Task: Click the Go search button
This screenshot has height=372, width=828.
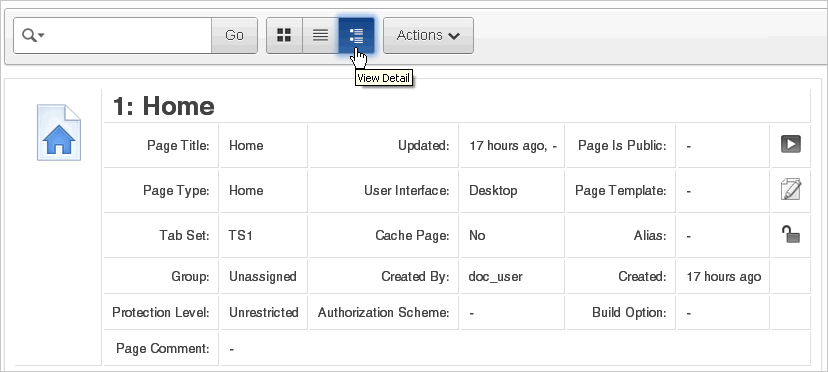Action: tap(234, 35)
